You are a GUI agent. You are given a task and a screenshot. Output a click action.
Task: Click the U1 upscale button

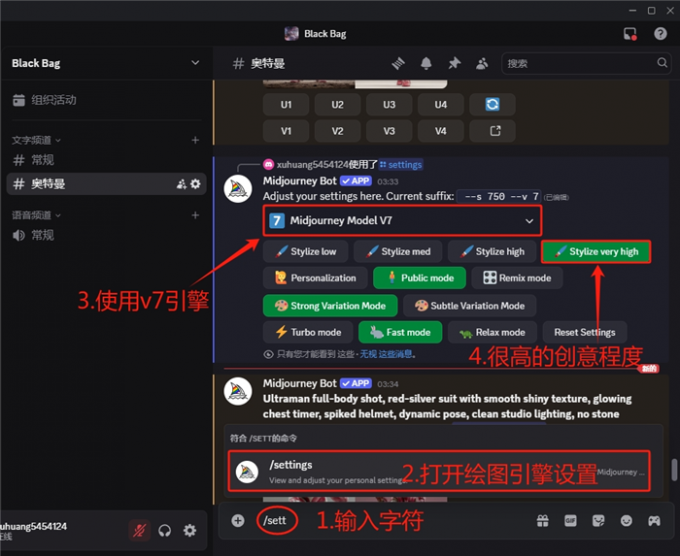click(x=286, y=105)
